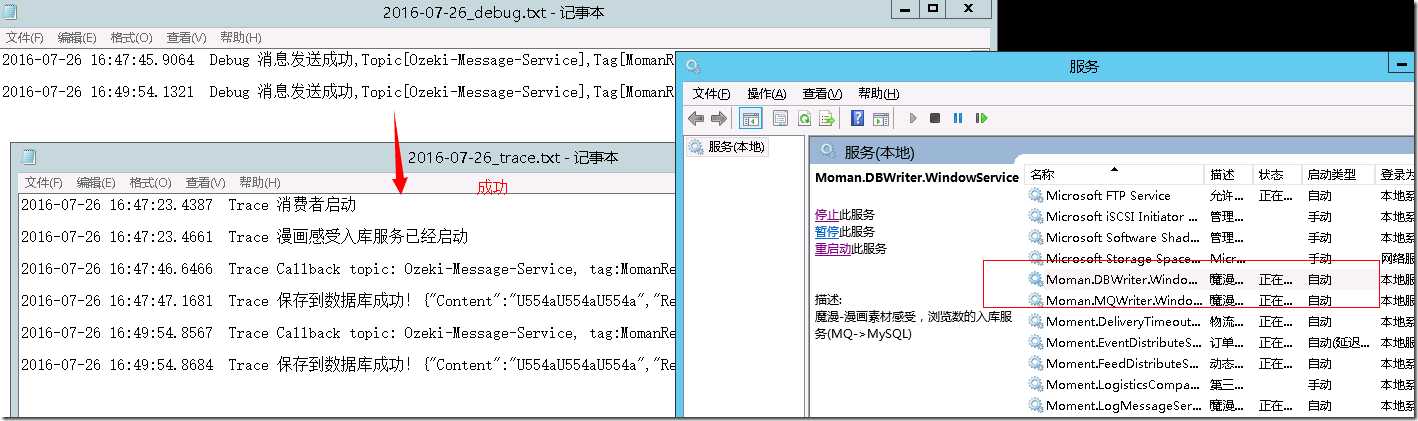This screenshot has width=1418, height=421.
Task: Select the Moment.LogisticsCompa... service name
Action: coord(1123,385)
